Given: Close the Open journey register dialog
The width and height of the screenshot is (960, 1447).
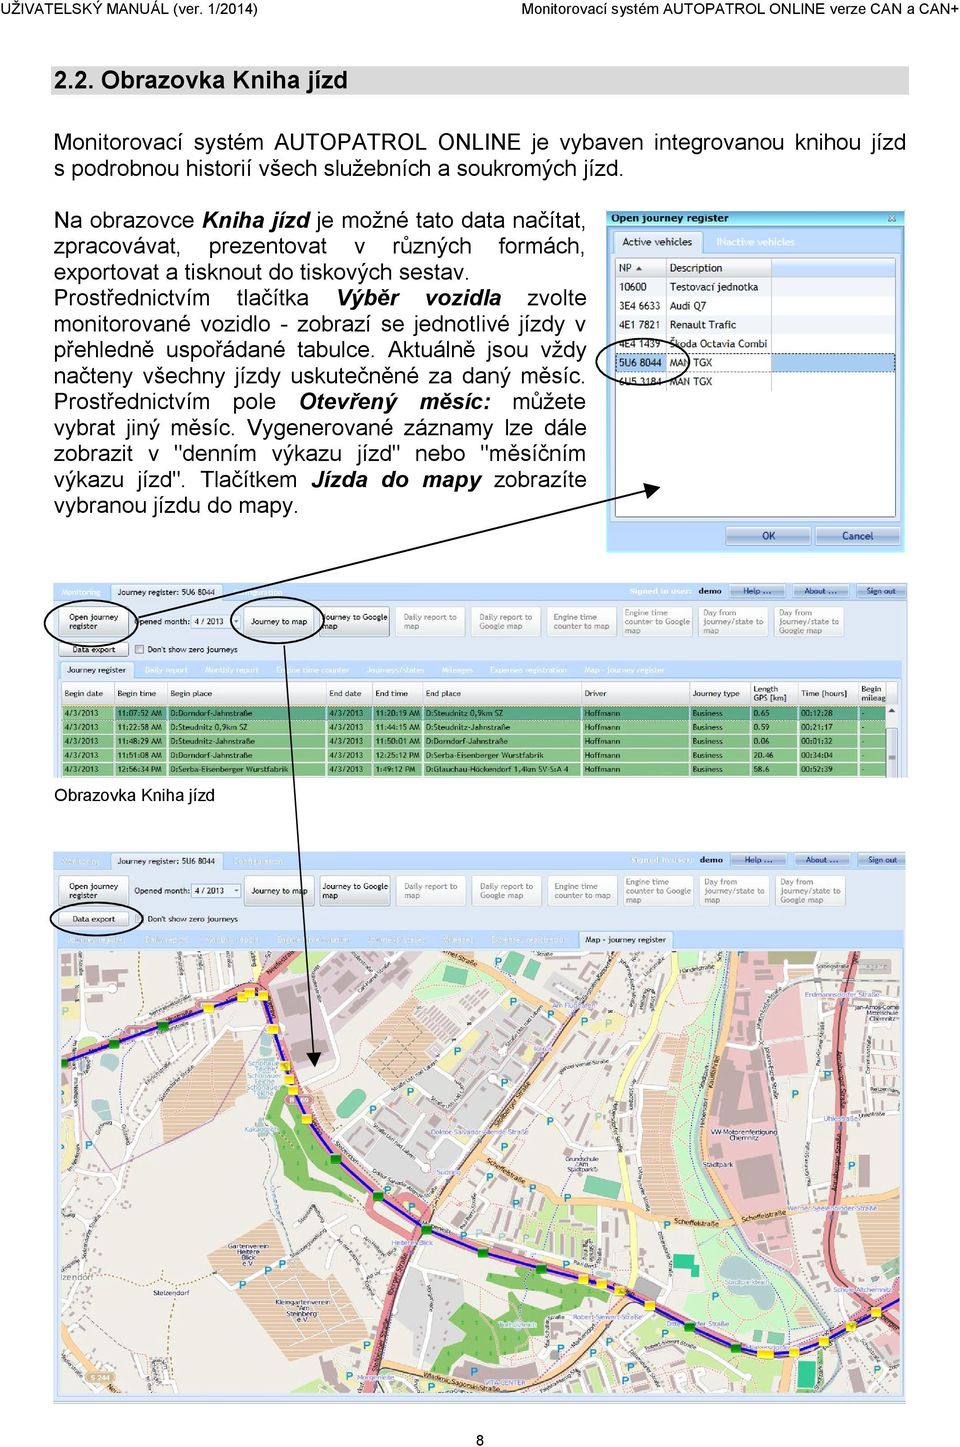Looking at the screenshot, I should [892, 218].
